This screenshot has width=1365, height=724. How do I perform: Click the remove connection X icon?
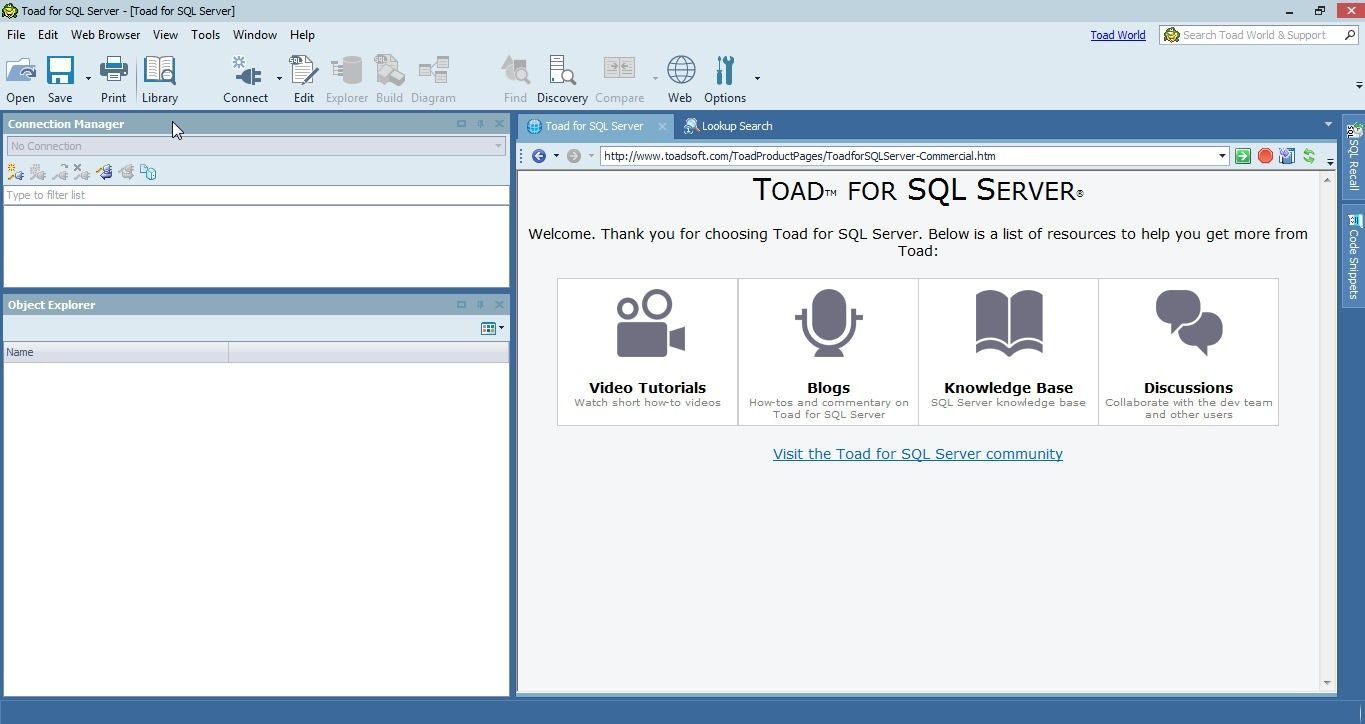[x=81, y=172]
